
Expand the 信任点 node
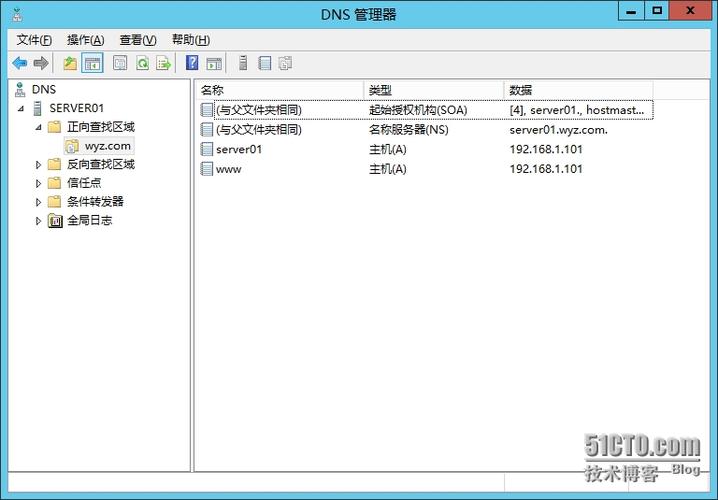[38, 183]
